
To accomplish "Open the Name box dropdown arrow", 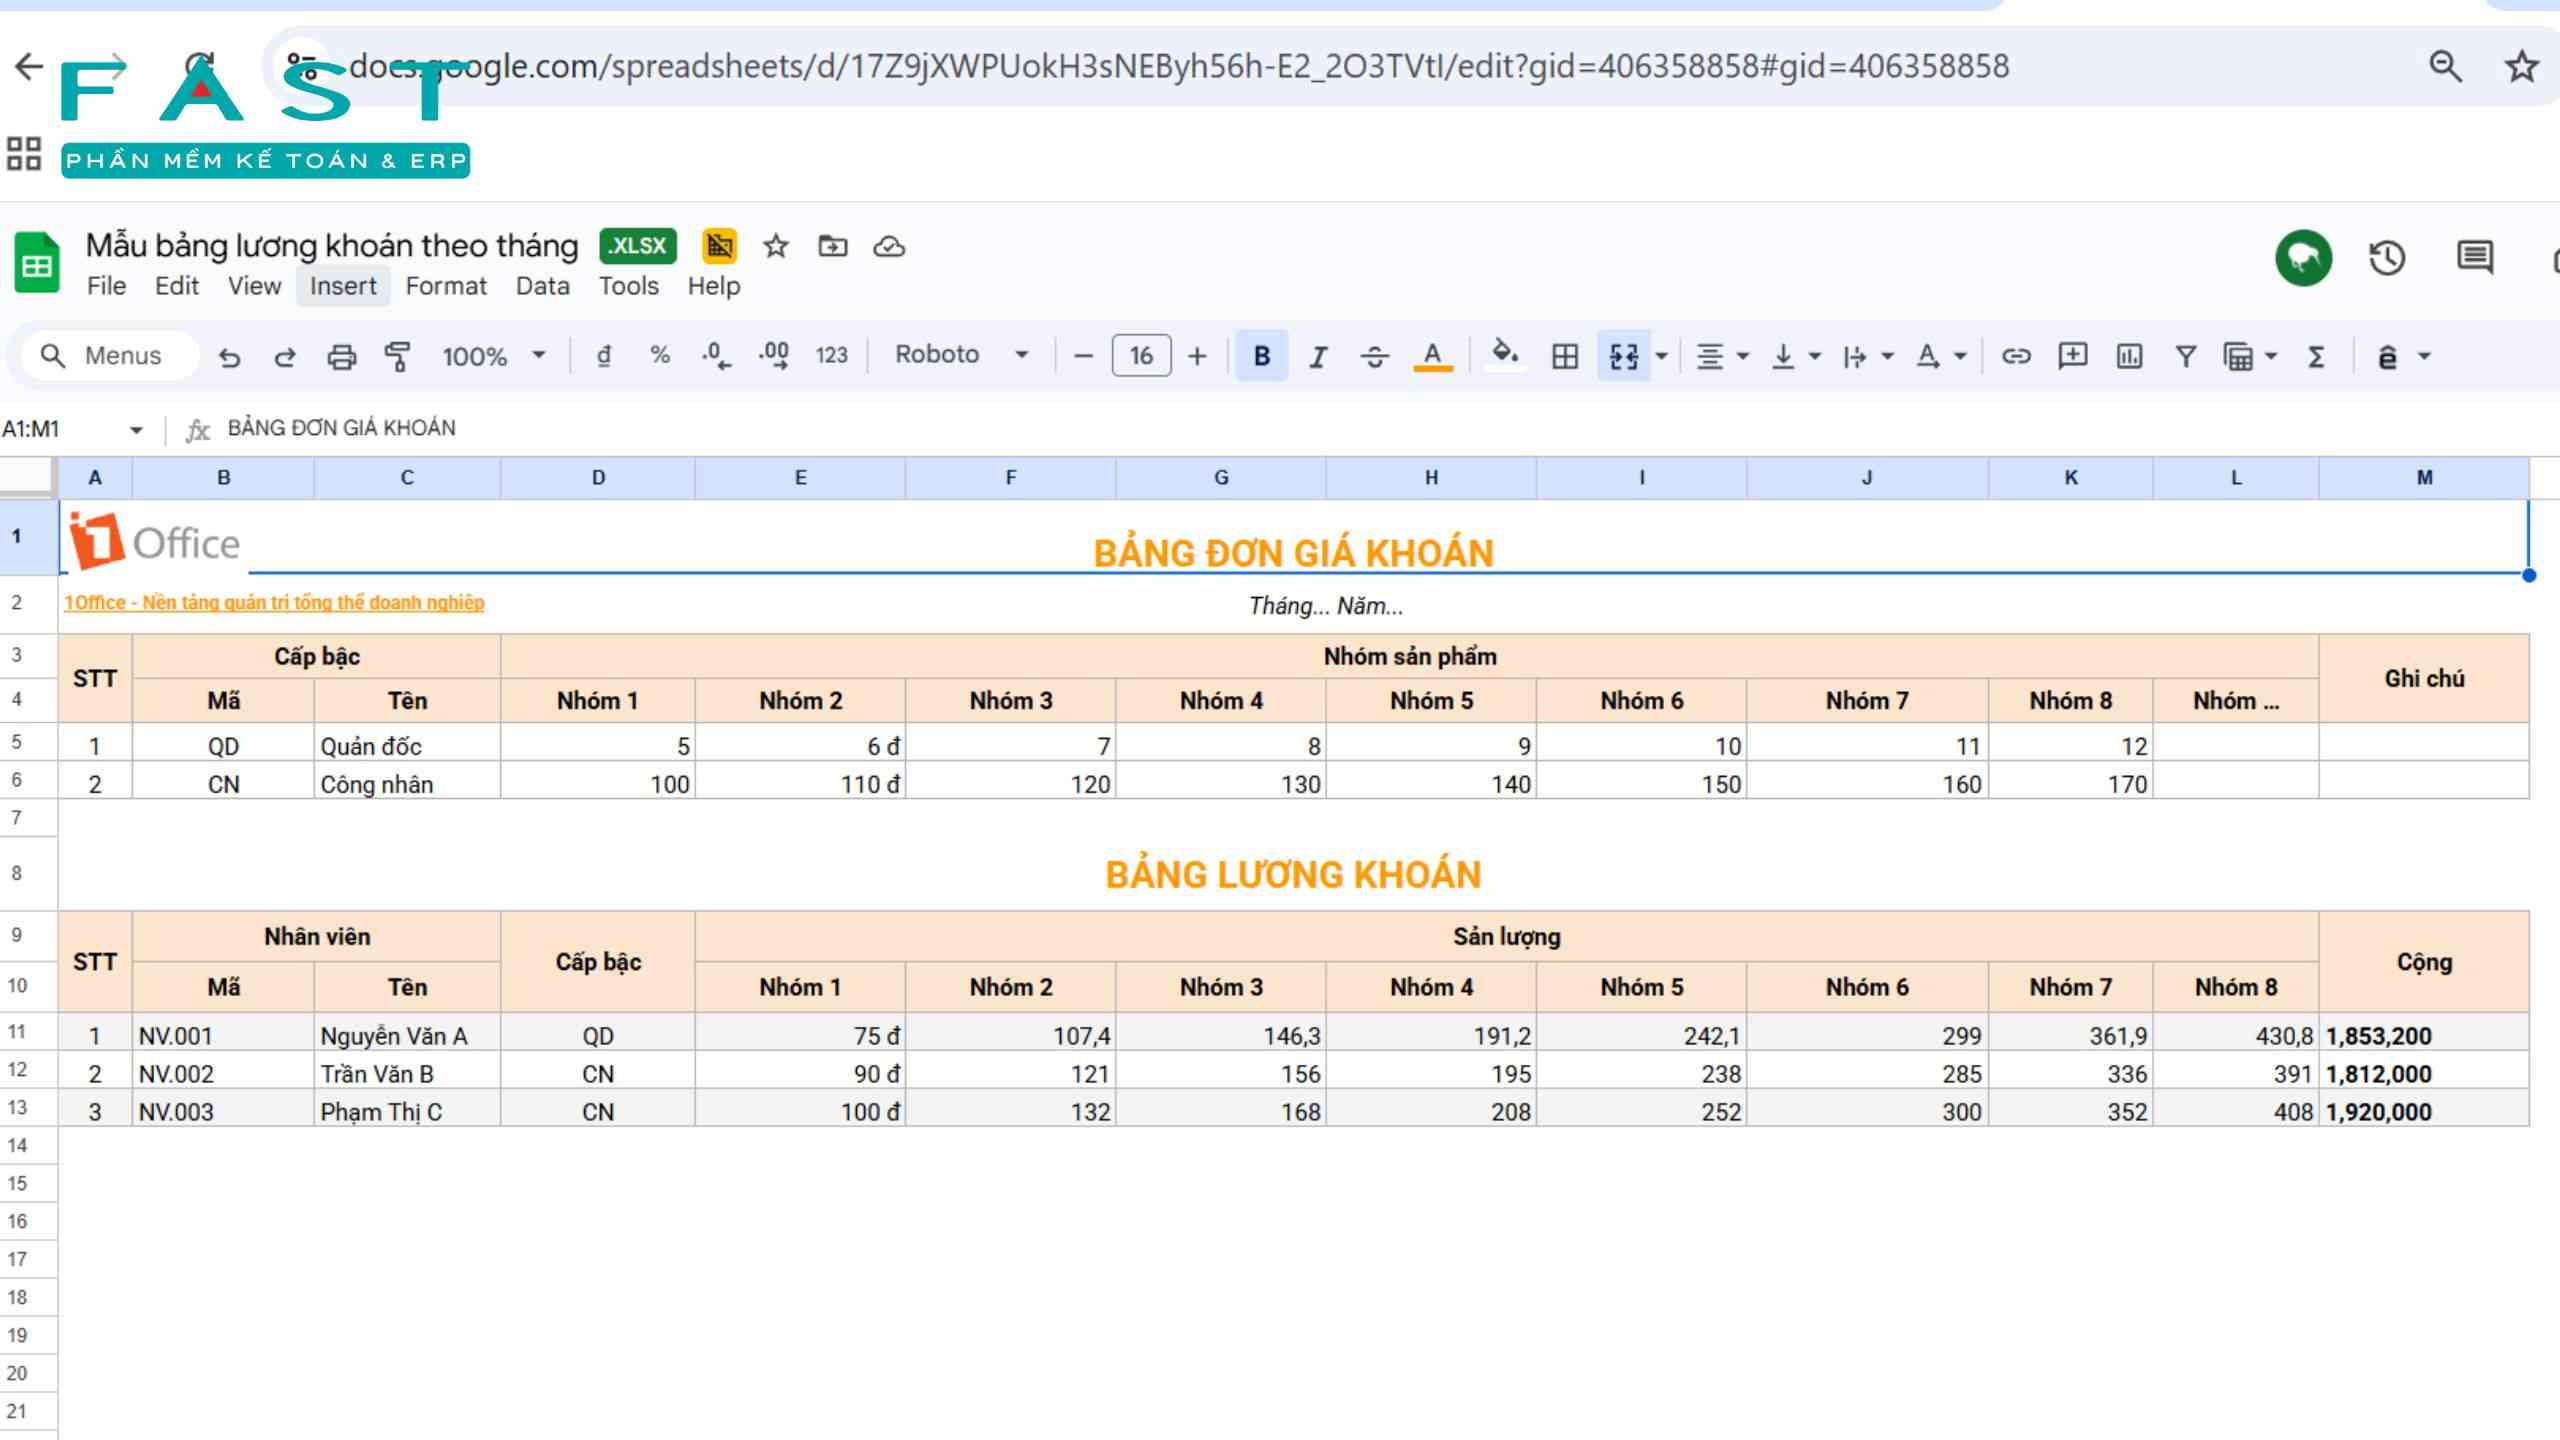I will (136, 430).
